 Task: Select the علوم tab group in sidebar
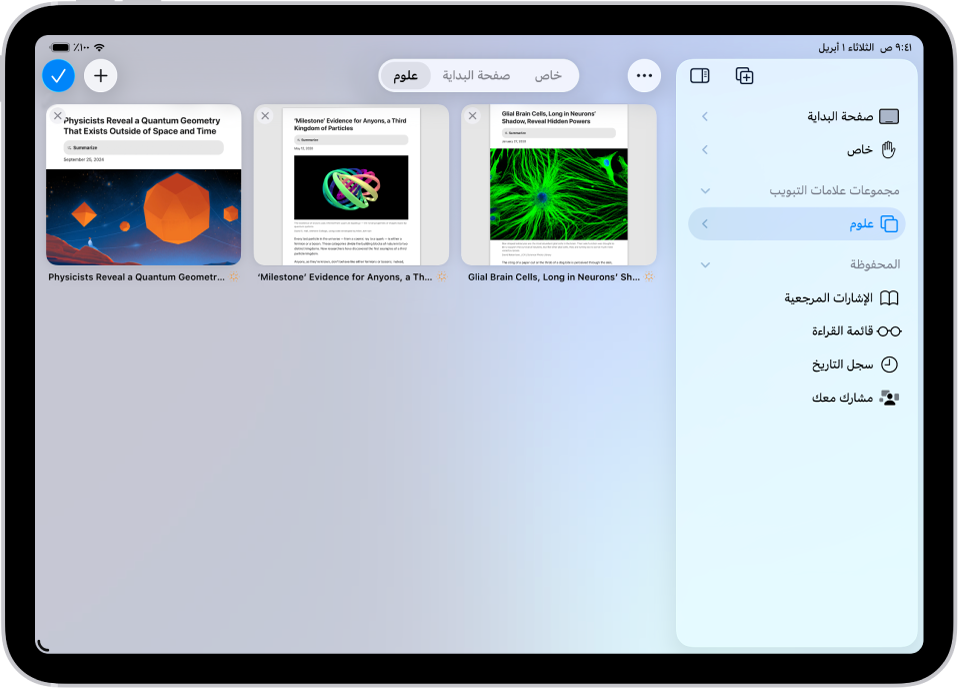point(797,224)
